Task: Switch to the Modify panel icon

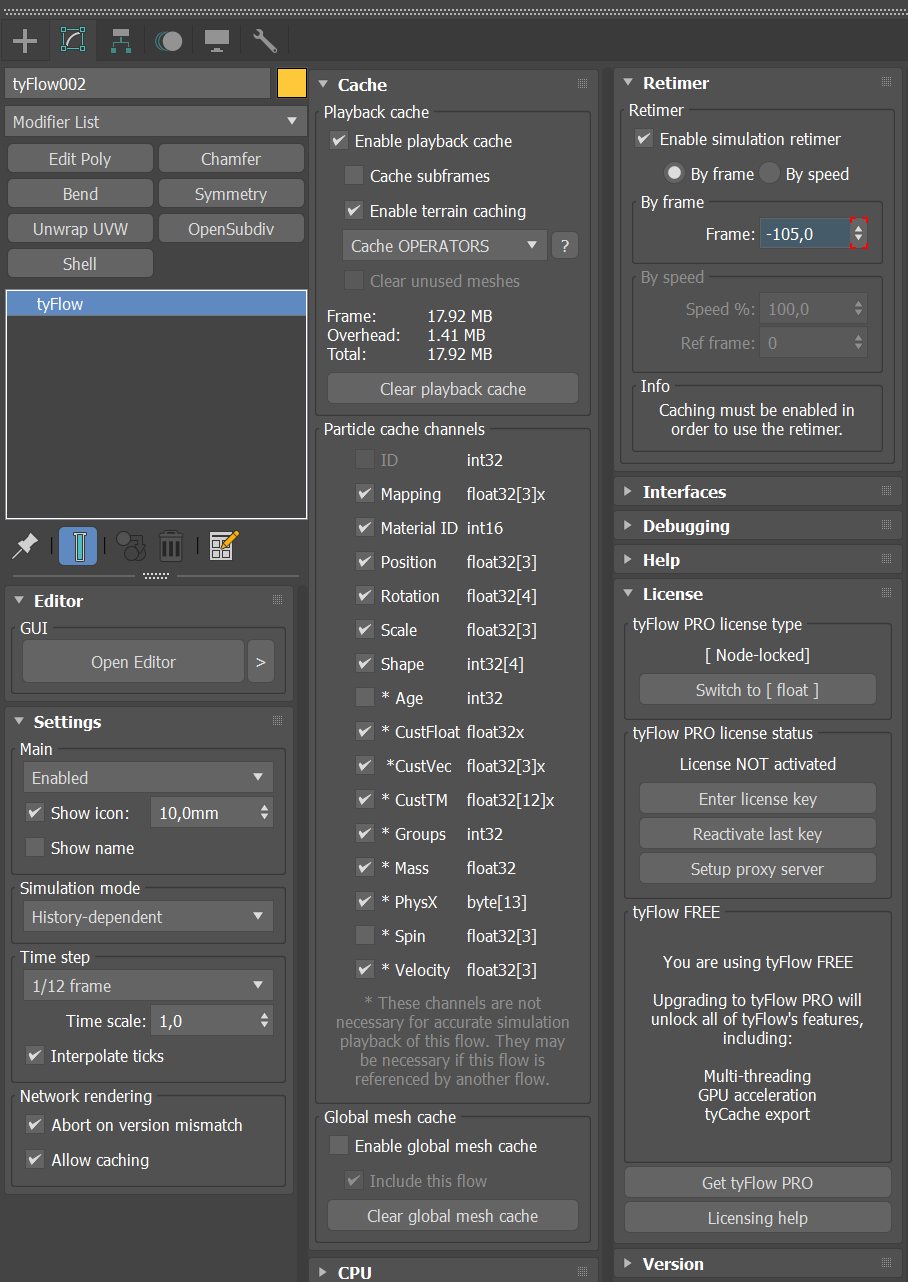Action: (73, 40)
